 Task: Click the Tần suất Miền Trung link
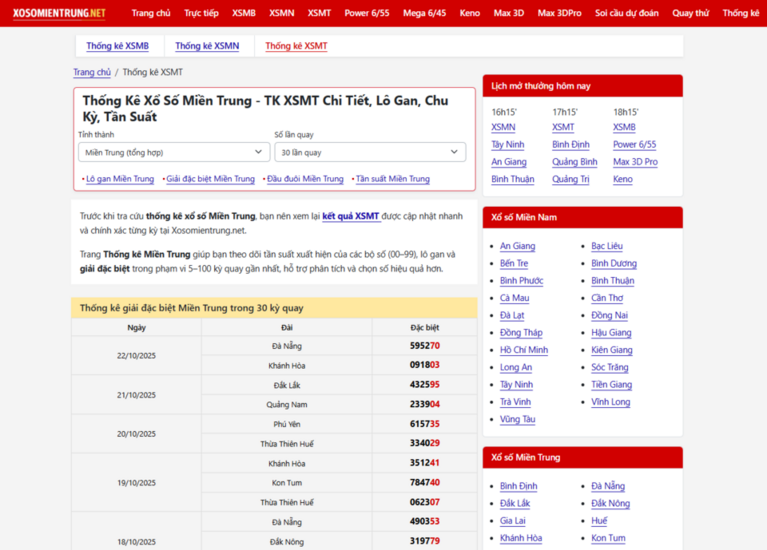pos(392,179)
